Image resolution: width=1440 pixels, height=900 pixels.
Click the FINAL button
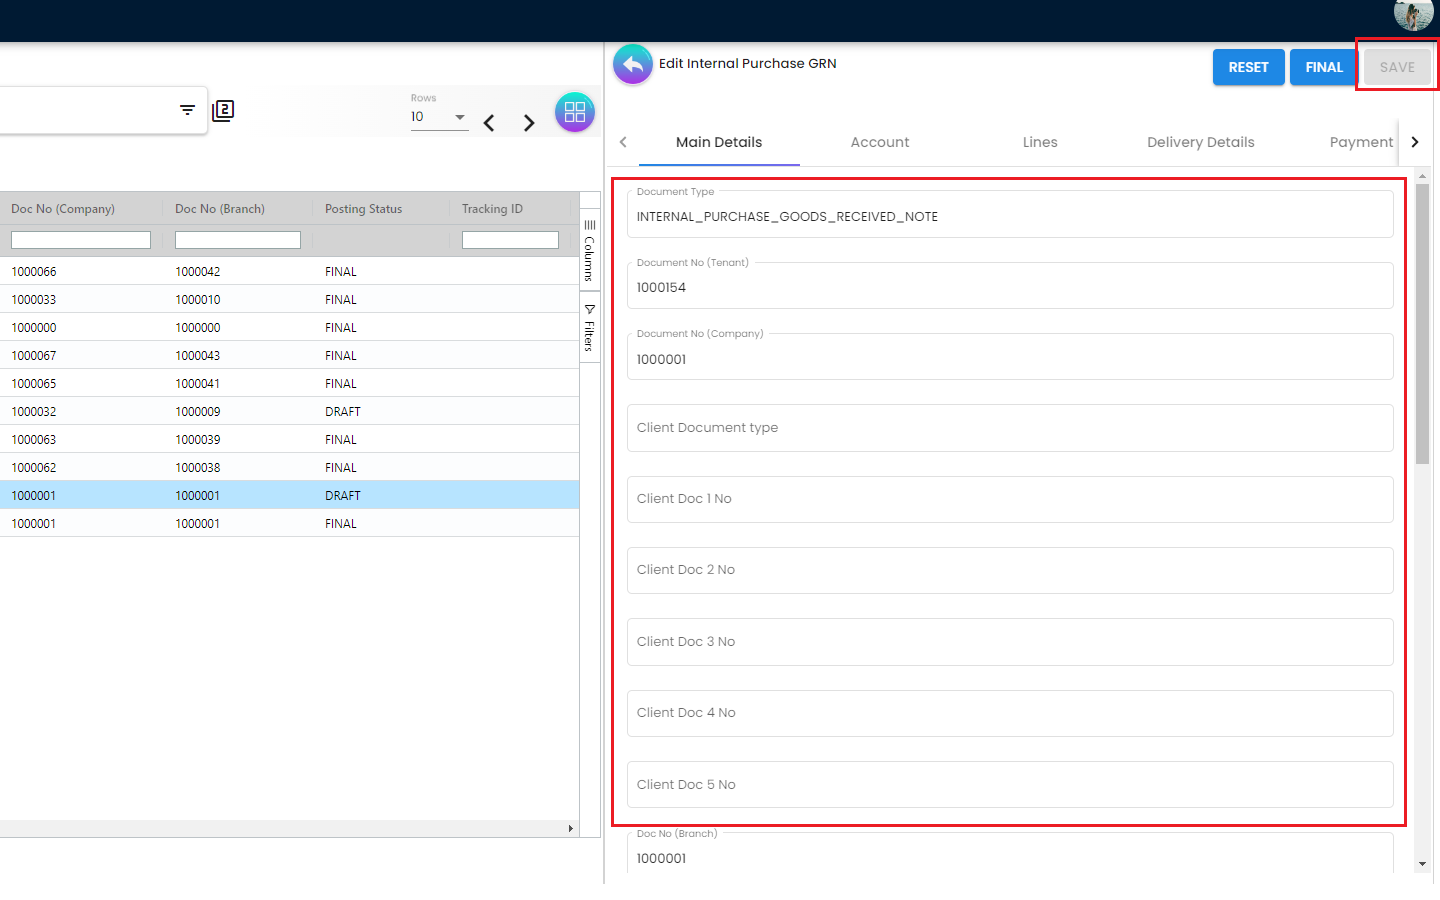(1323, 67)
